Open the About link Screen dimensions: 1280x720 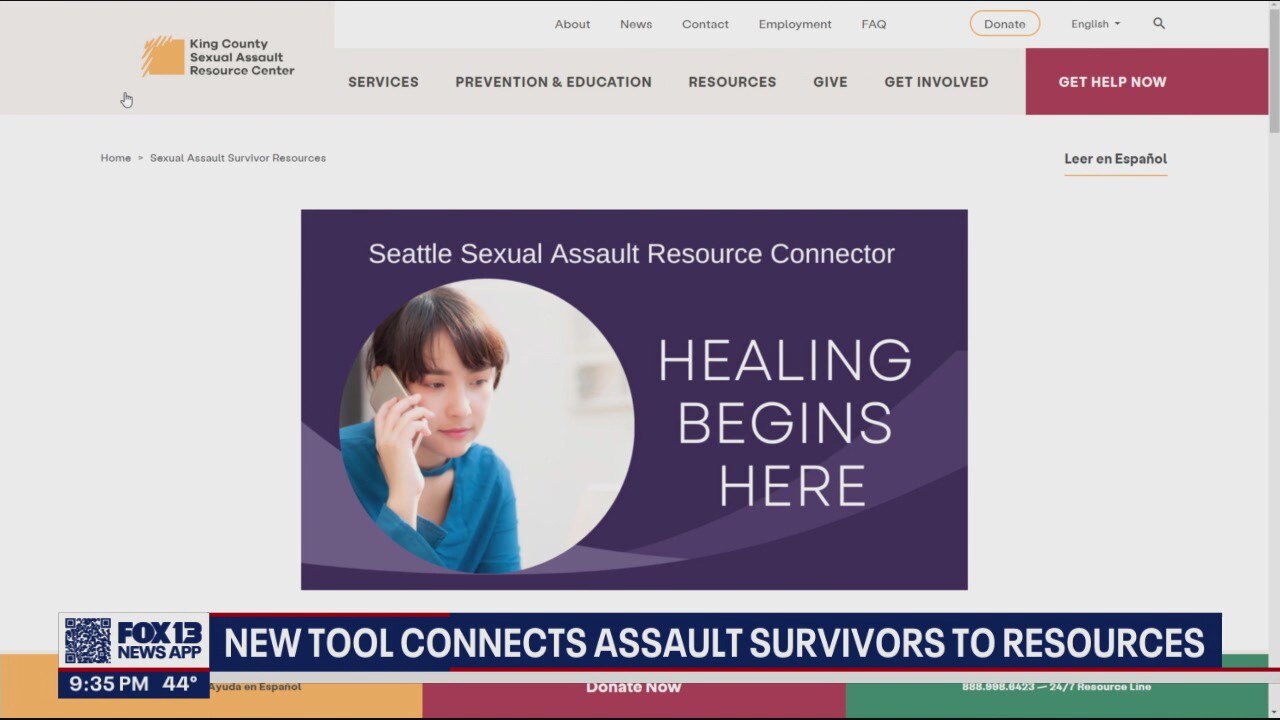(572, 24)
